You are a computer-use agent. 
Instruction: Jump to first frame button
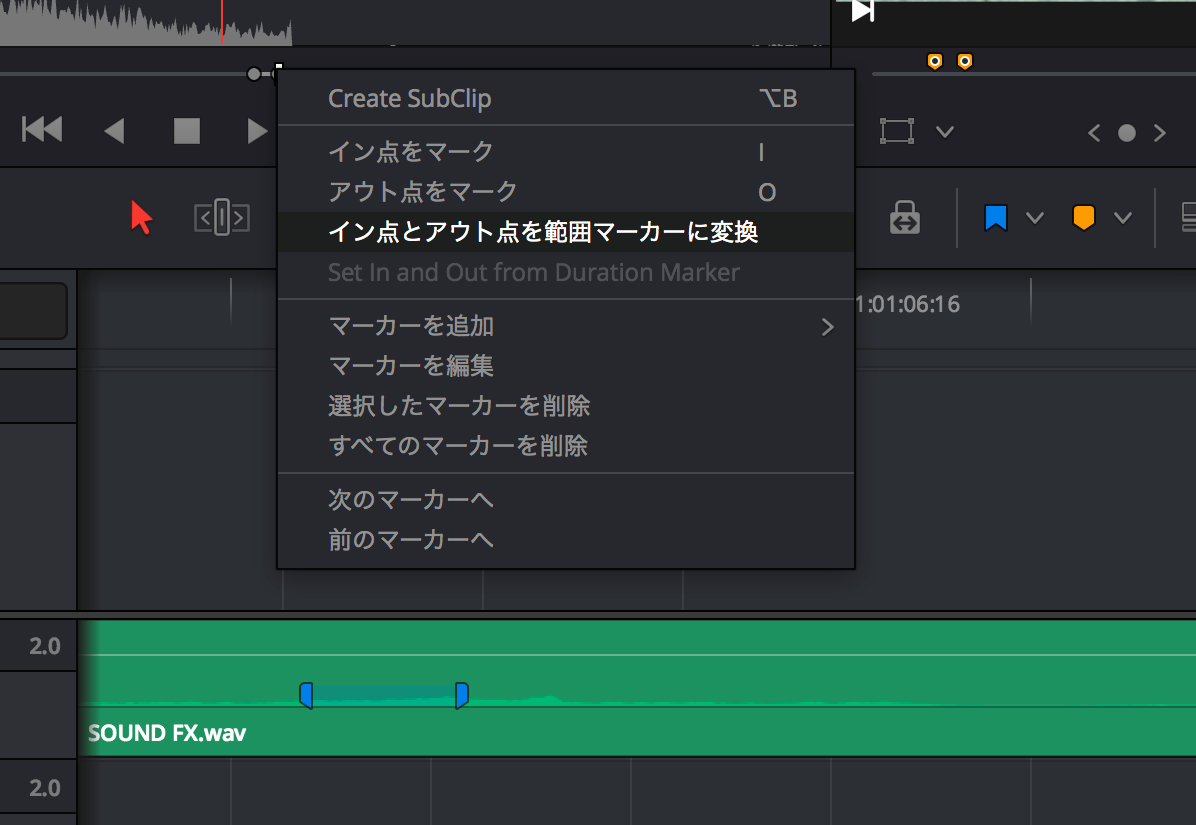pos(42,130)
